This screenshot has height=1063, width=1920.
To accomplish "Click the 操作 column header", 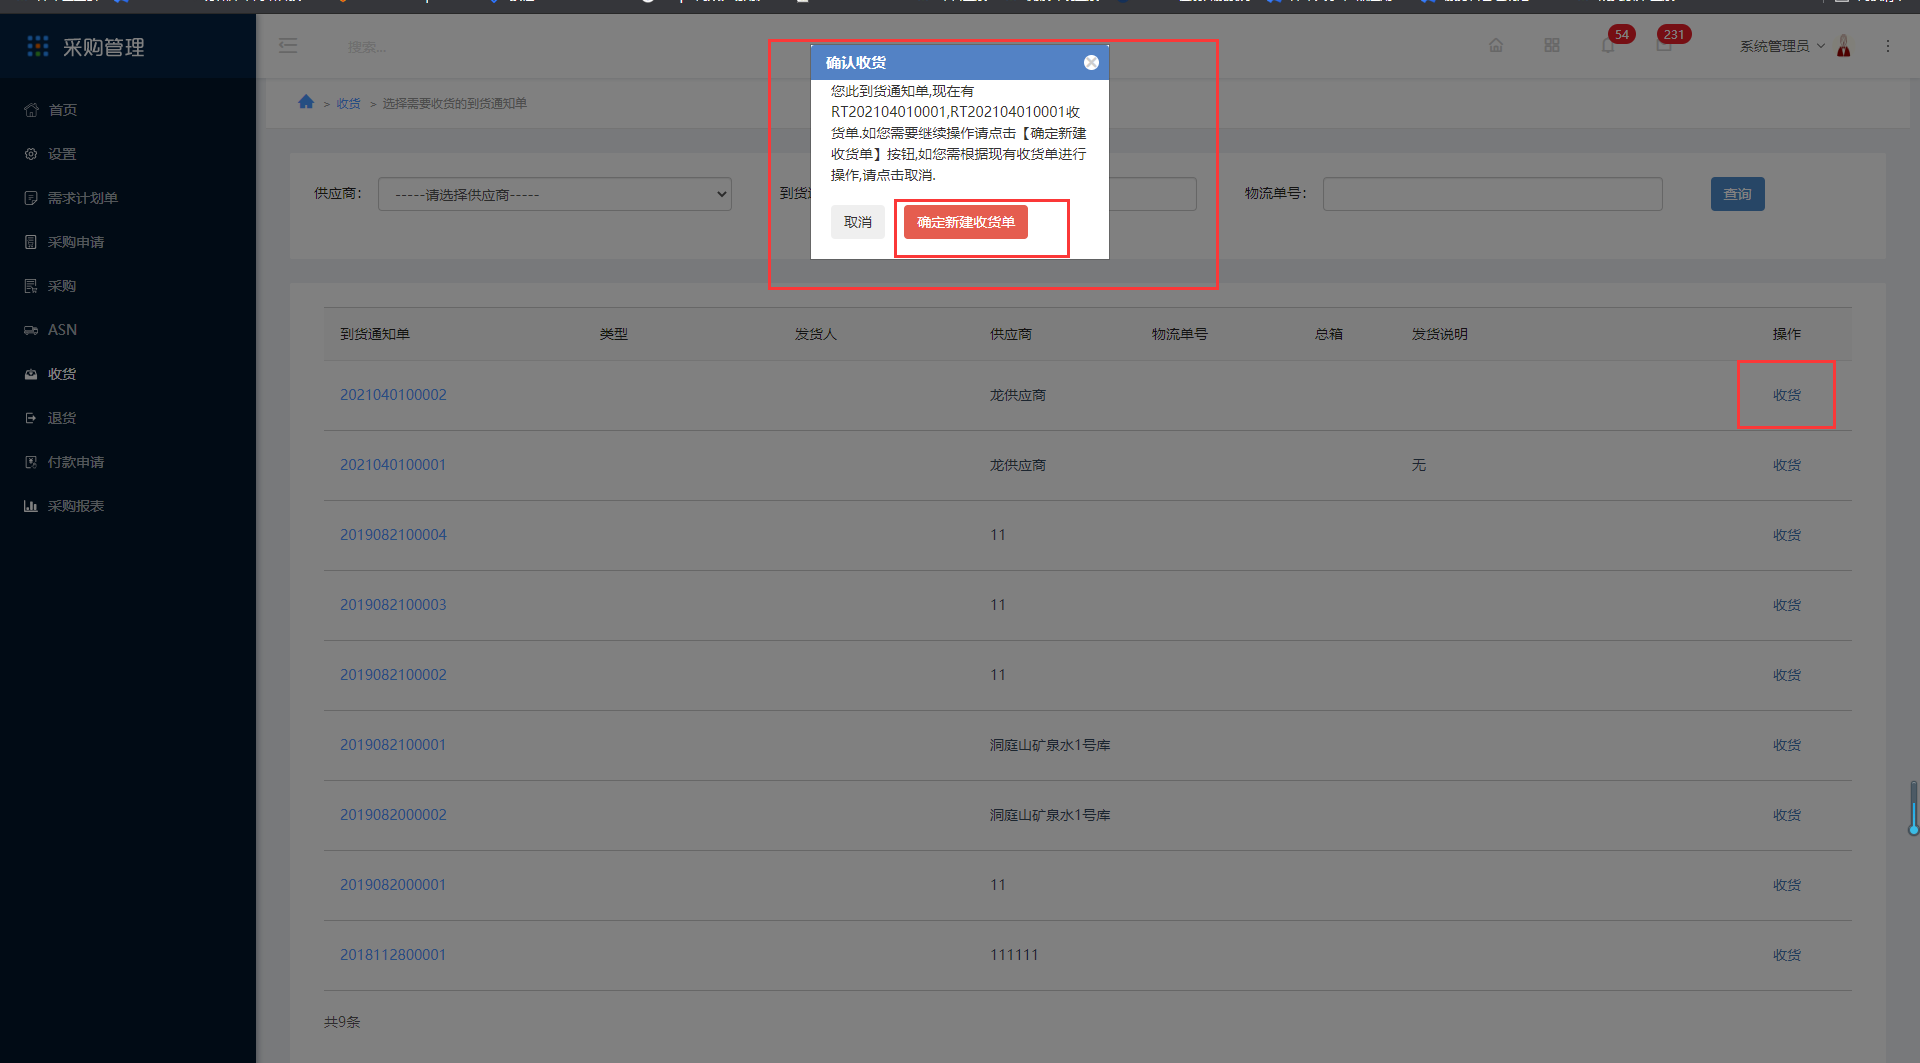I will pos(1786,334).
